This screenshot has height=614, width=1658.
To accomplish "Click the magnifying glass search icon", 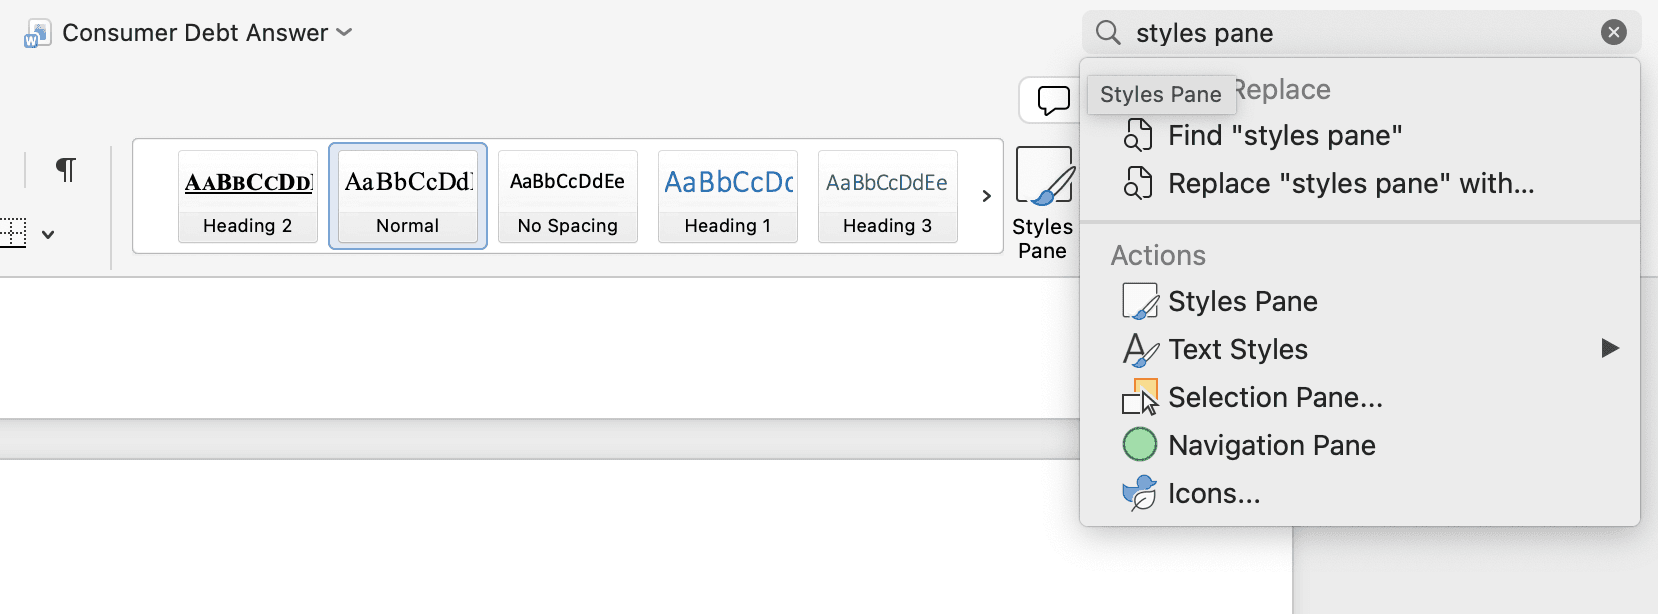I will pos(1107,32).
